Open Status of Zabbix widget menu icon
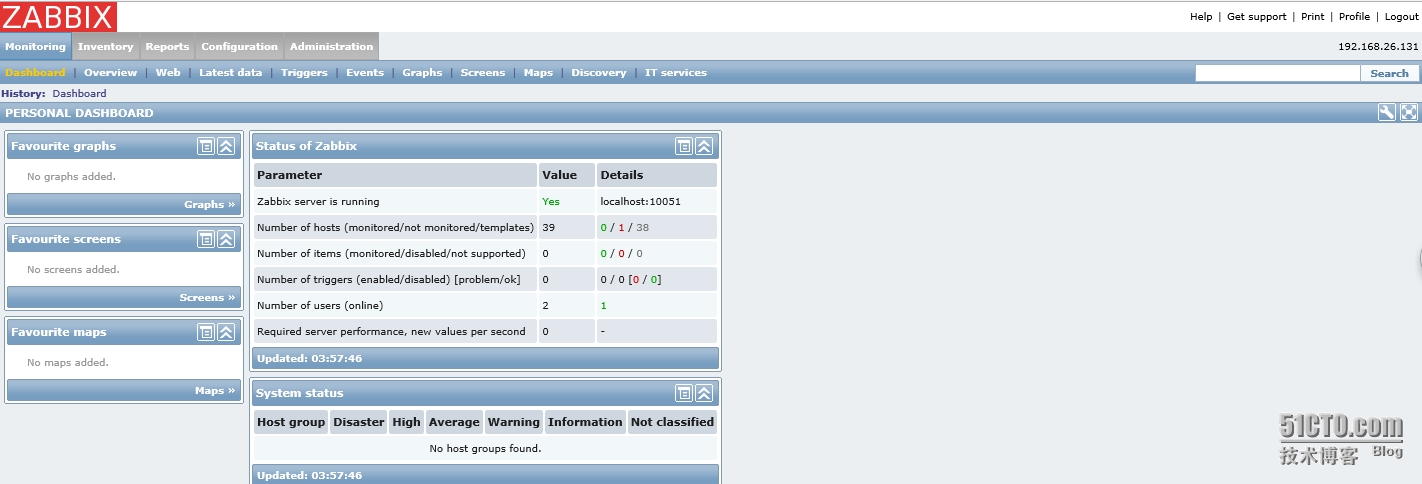 [x=684, y=146]
